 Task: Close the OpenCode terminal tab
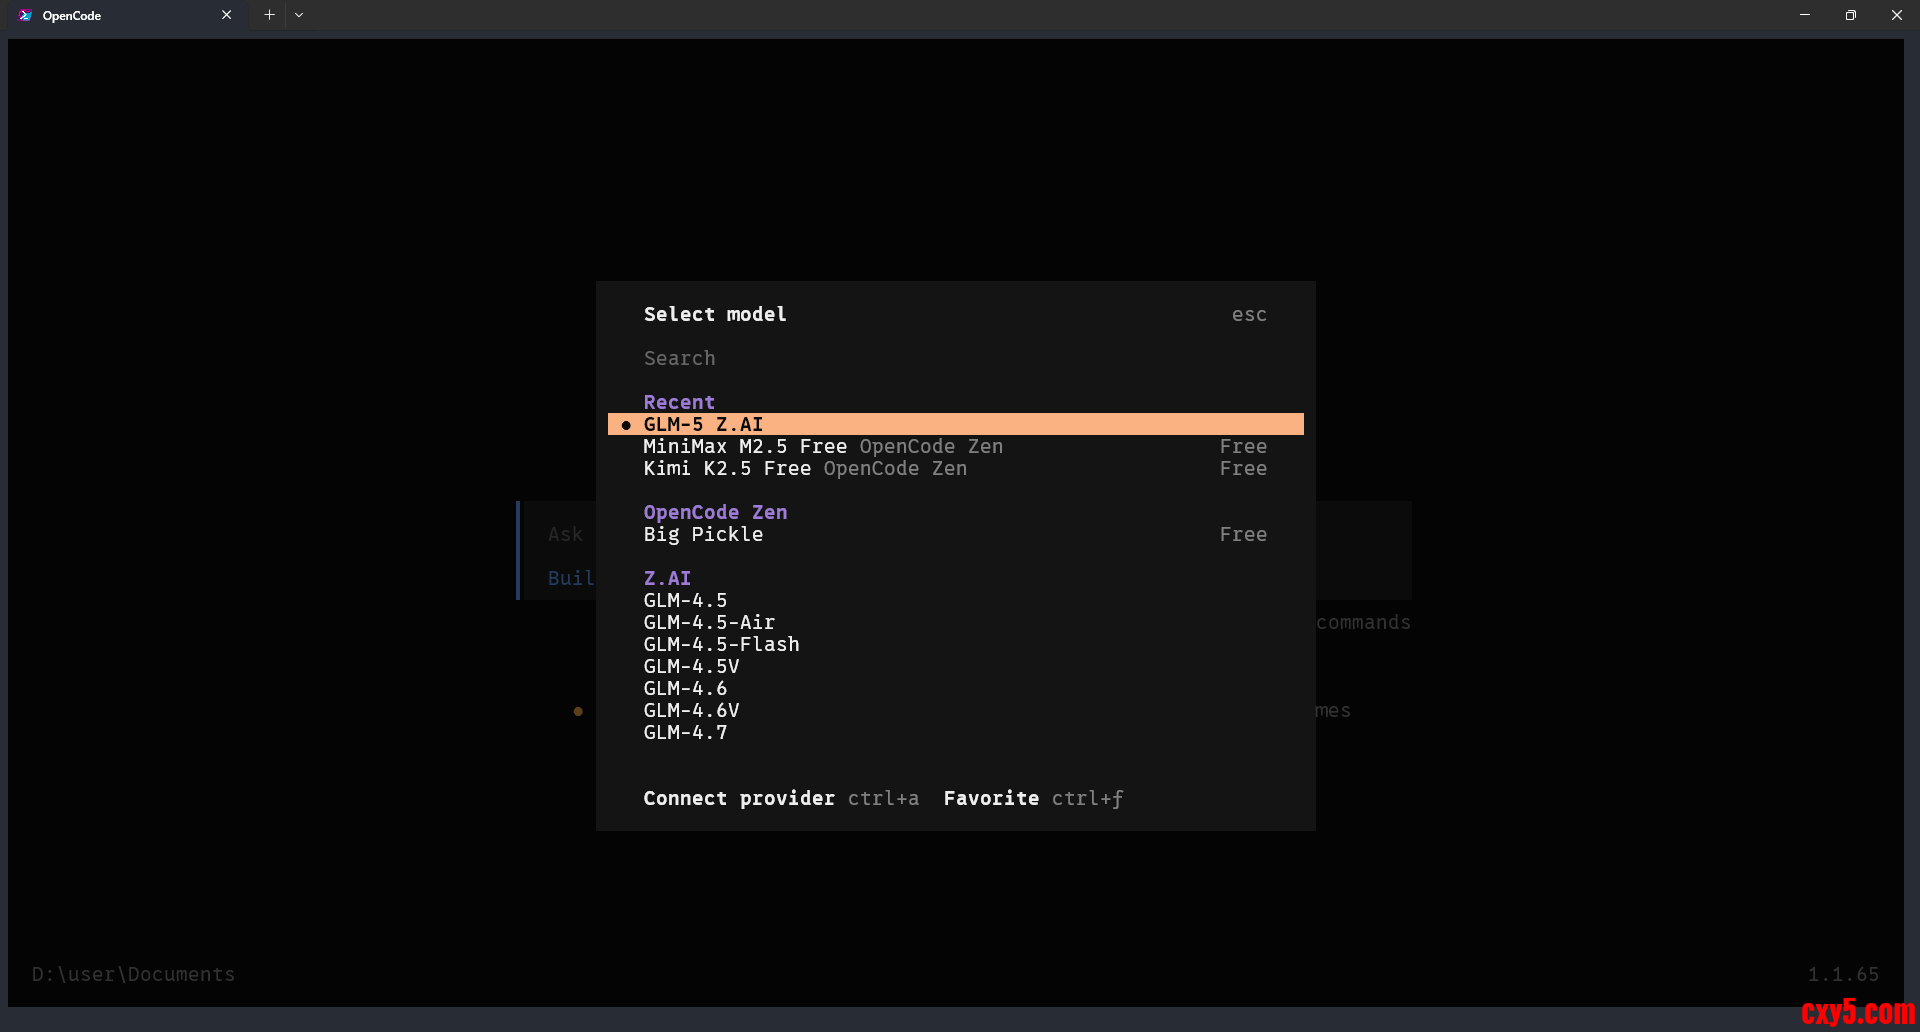tap(227, 15)
